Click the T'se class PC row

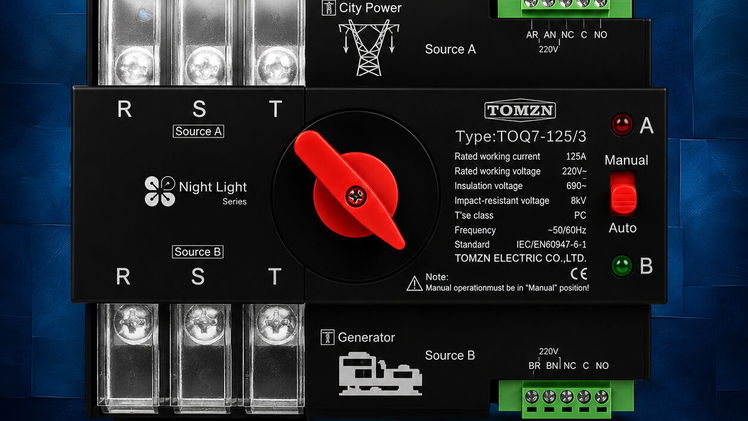(x=520, y=216)
